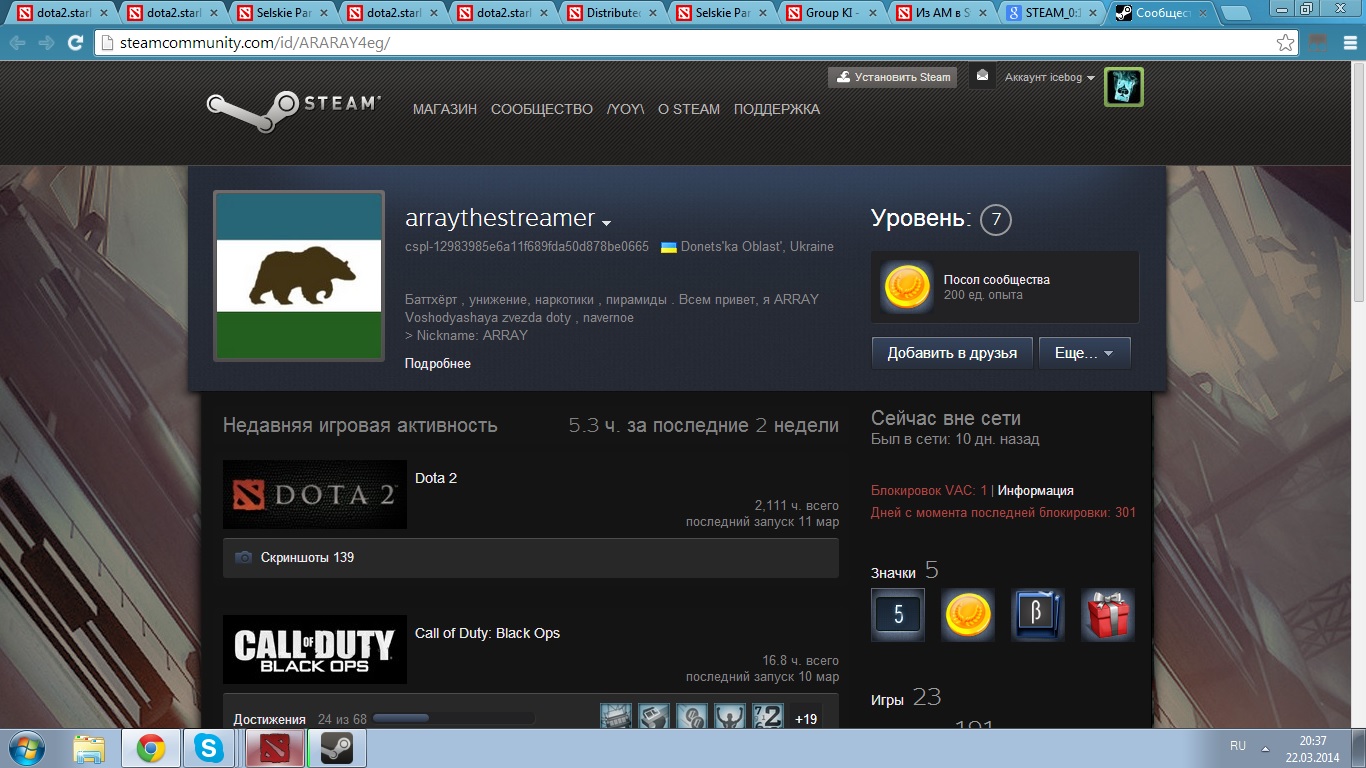Switch to the STEAM_0:1 tab
1366x768 pixels.
(x=1052, y=13)
